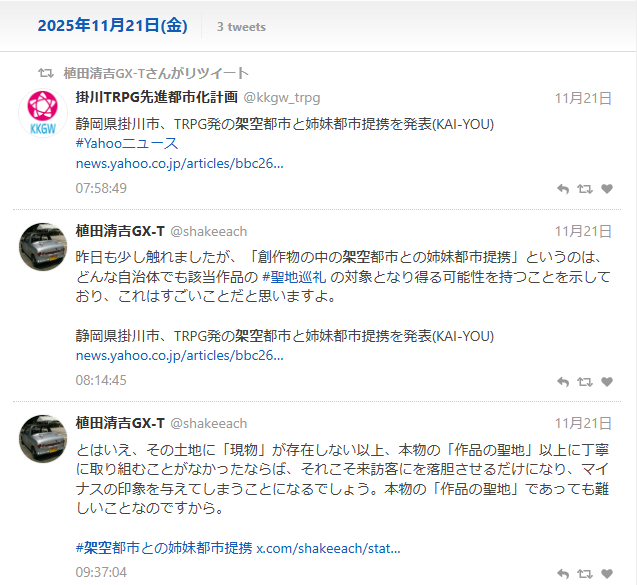Retweet the 07:58:49 kkgw_trpg tweet
637x585 pixels.
(x=585, y=189)
